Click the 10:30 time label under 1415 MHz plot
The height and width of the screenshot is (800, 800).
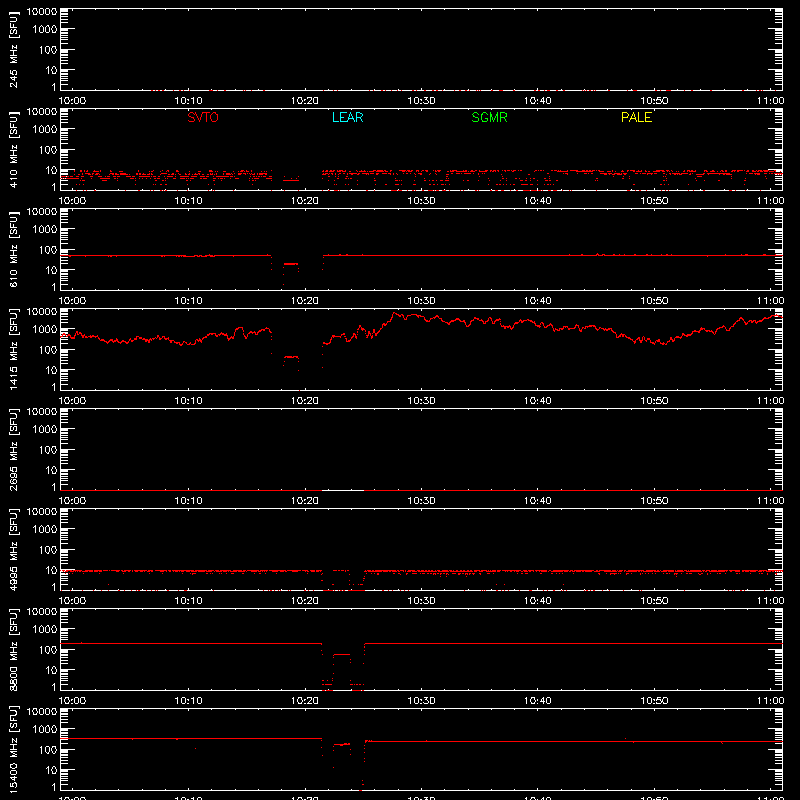pyautogui.click(x=421, y=401)
